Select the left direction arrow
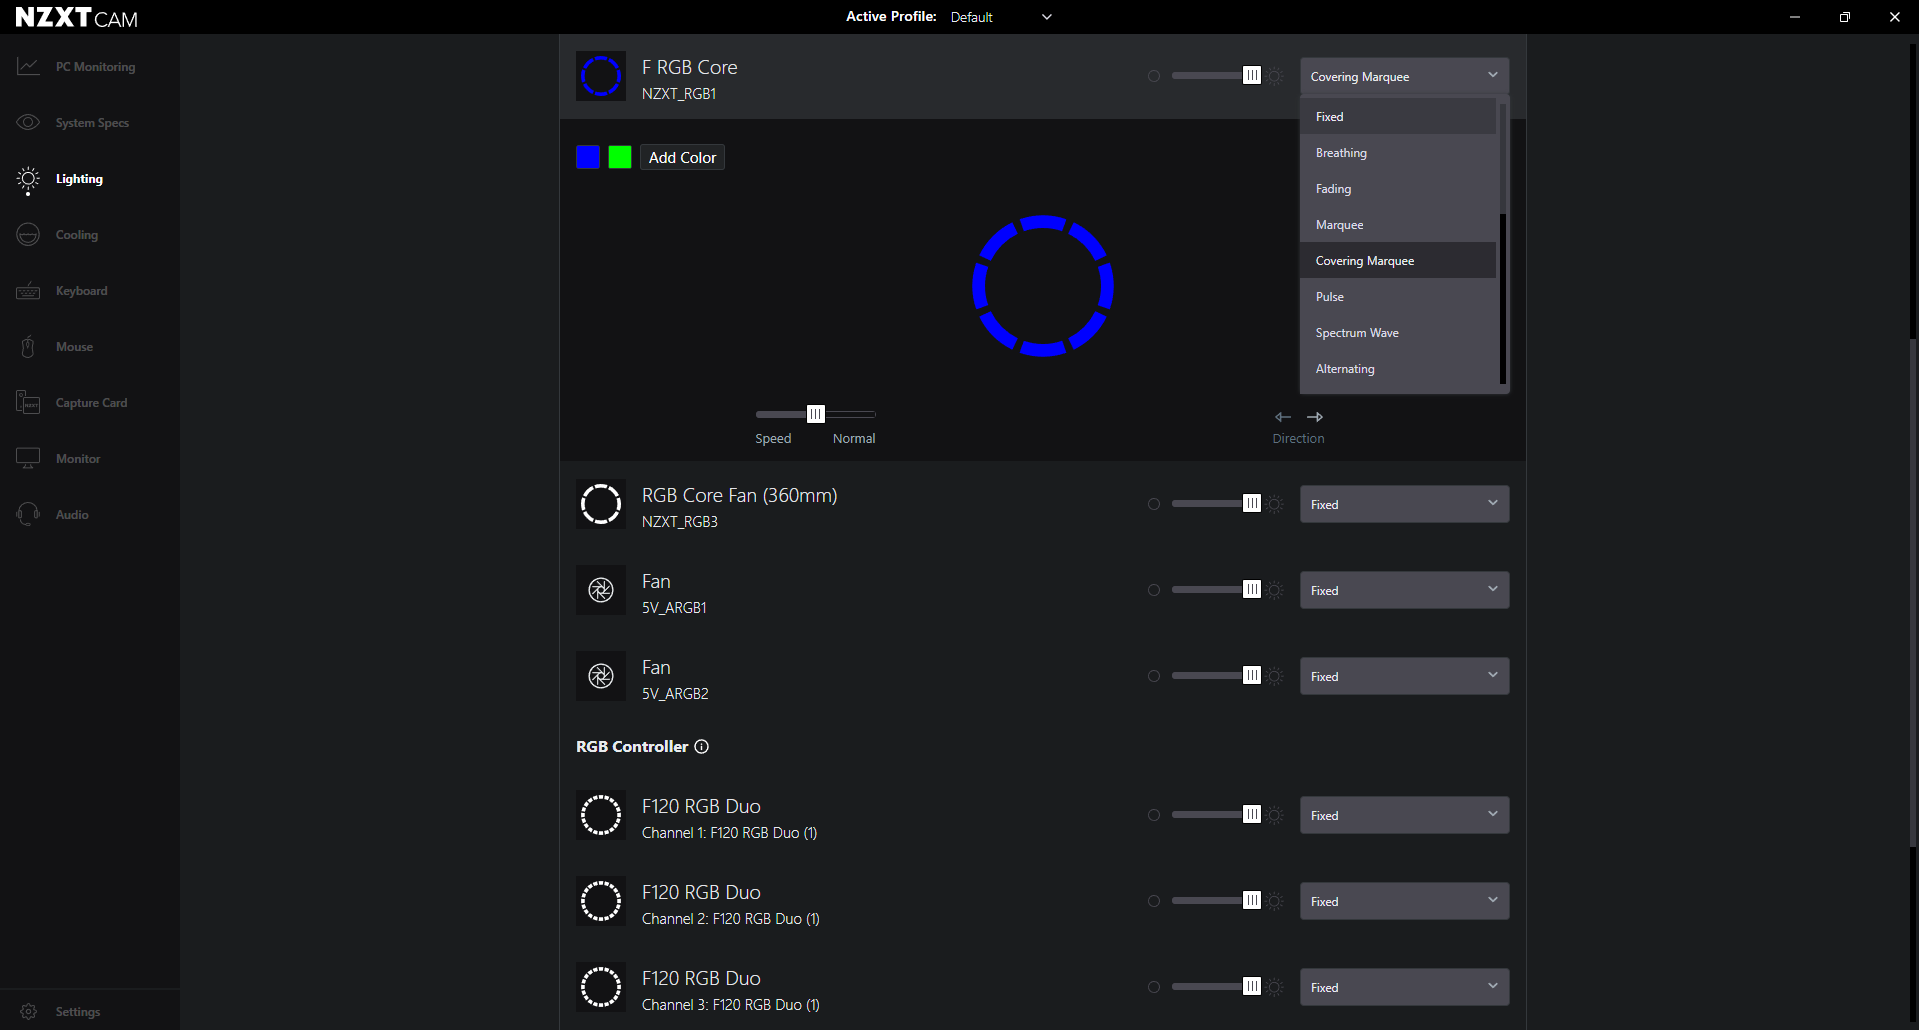1919x1030 pixels. tap(1283, 417)
